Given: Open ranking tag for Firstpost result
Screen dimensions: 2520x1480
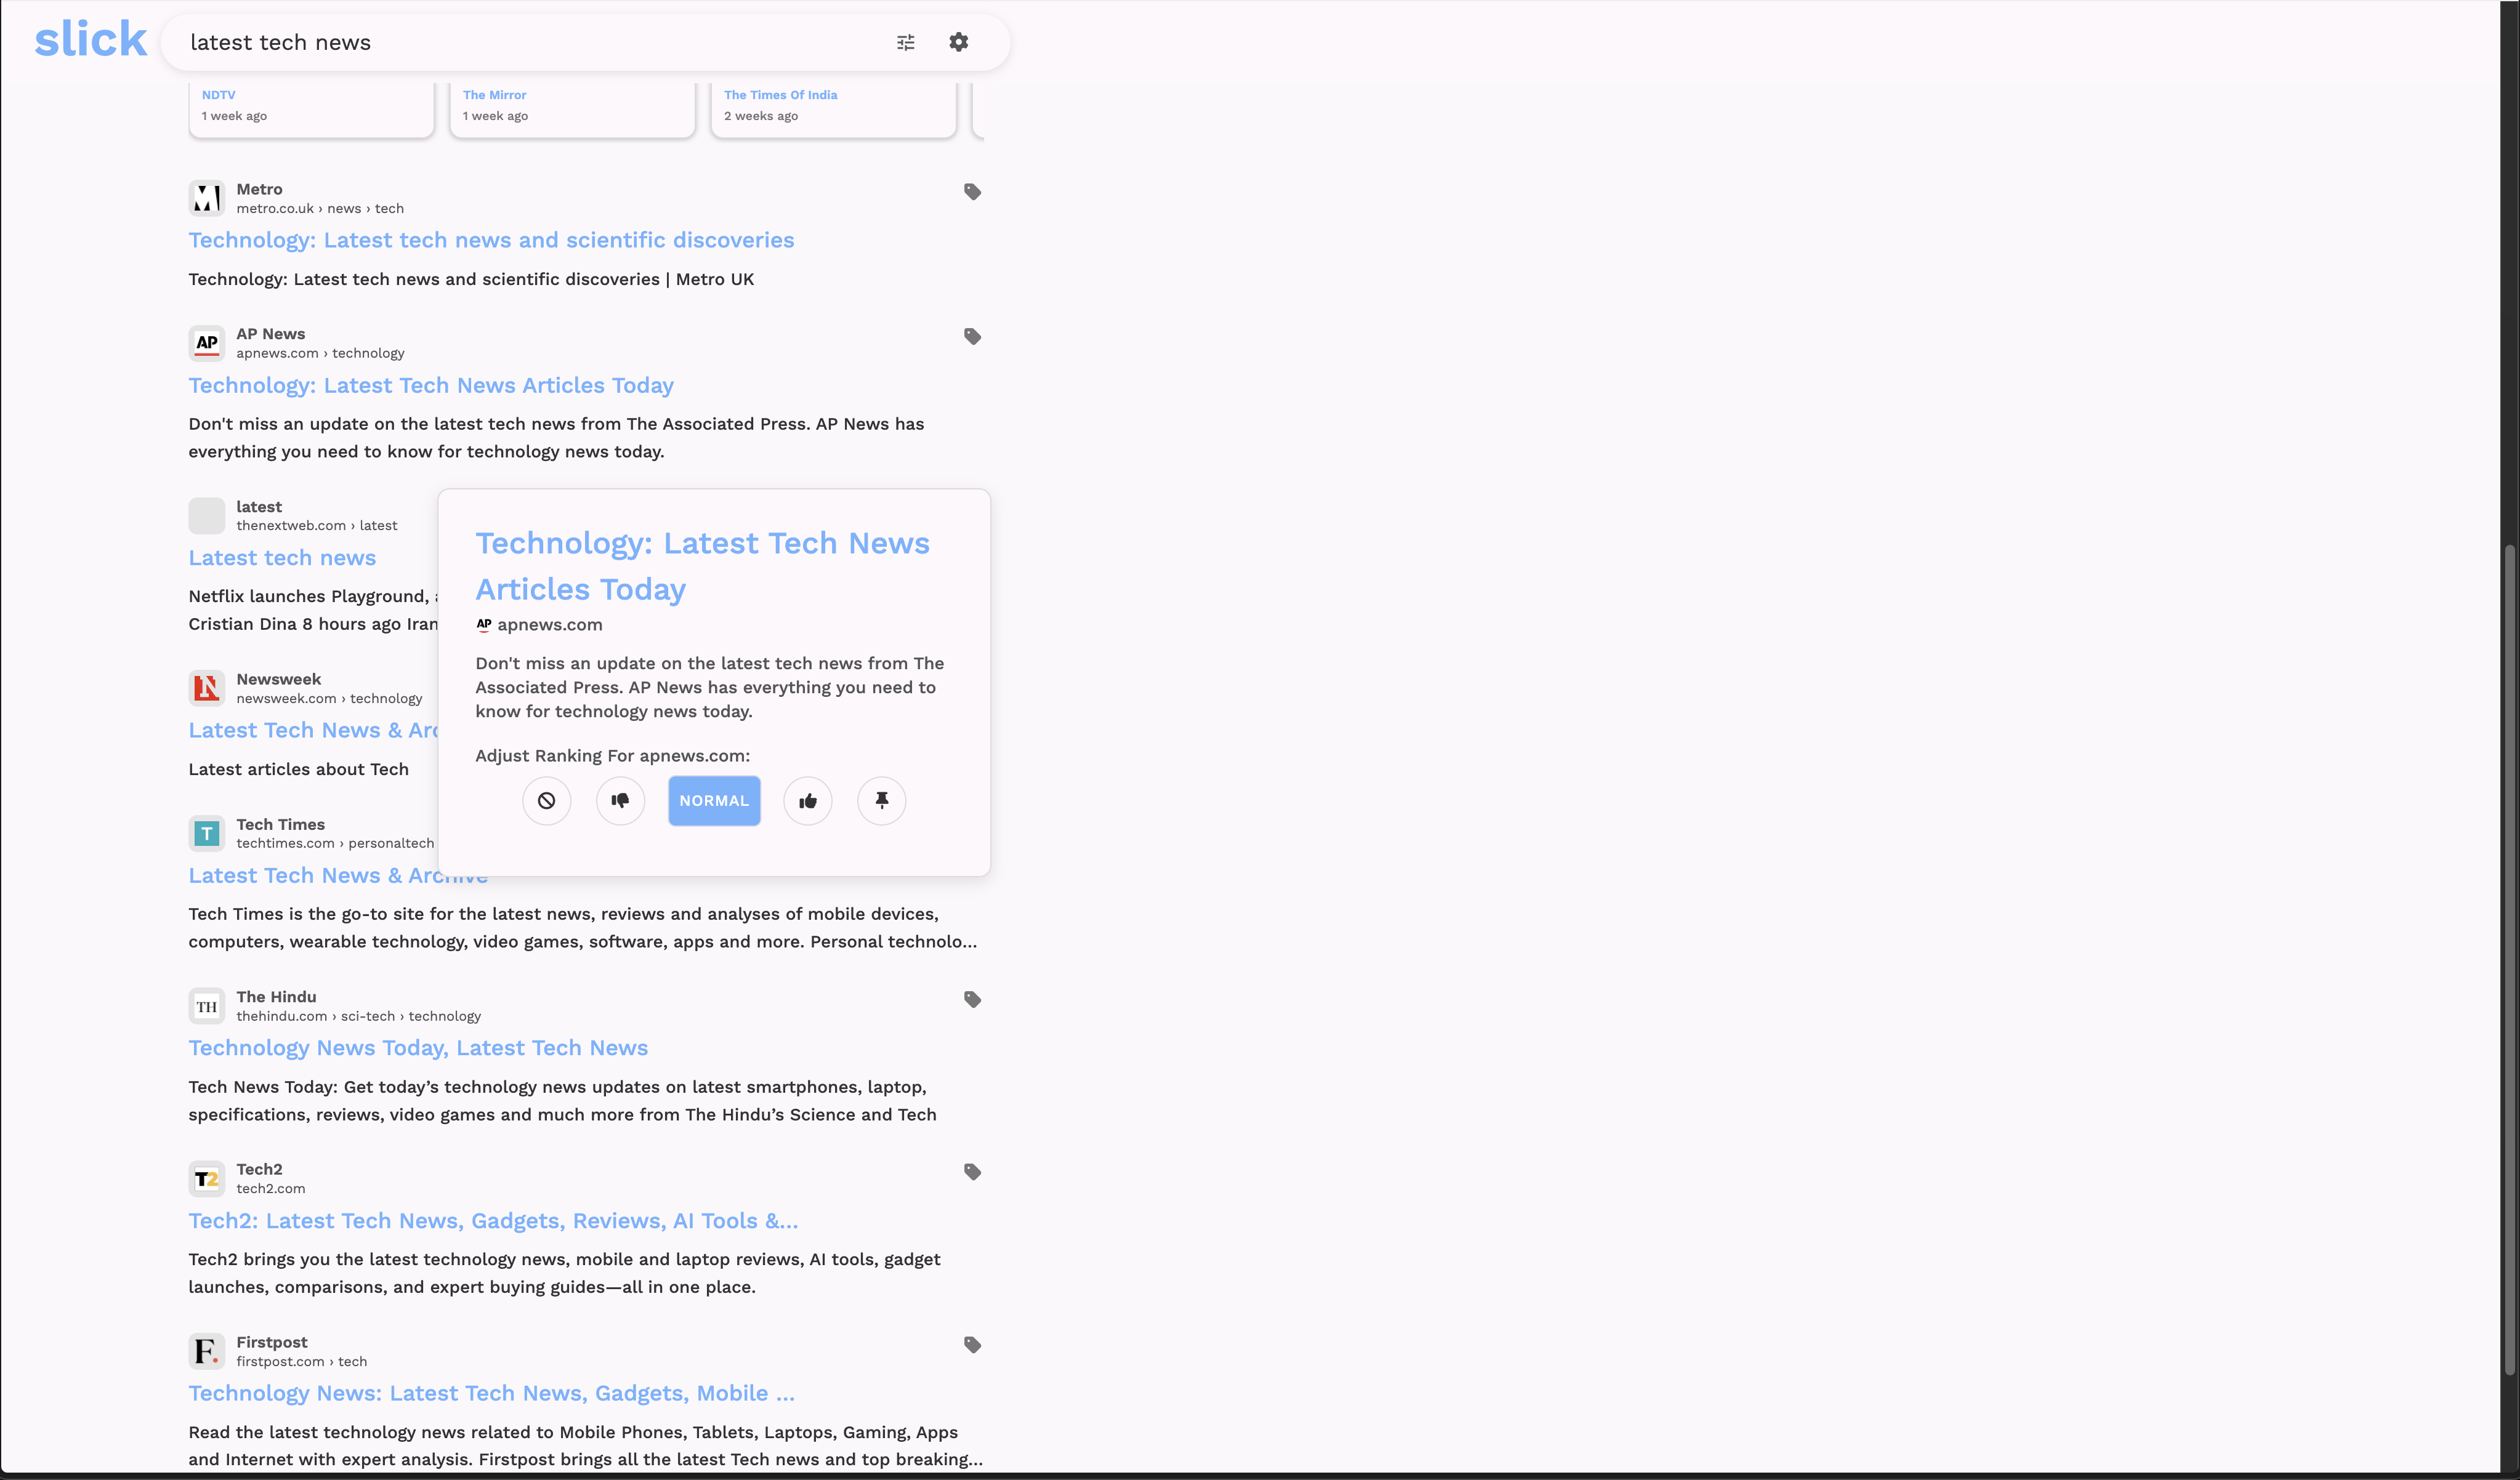Looking at the screenshot, I should [972, 1344].
